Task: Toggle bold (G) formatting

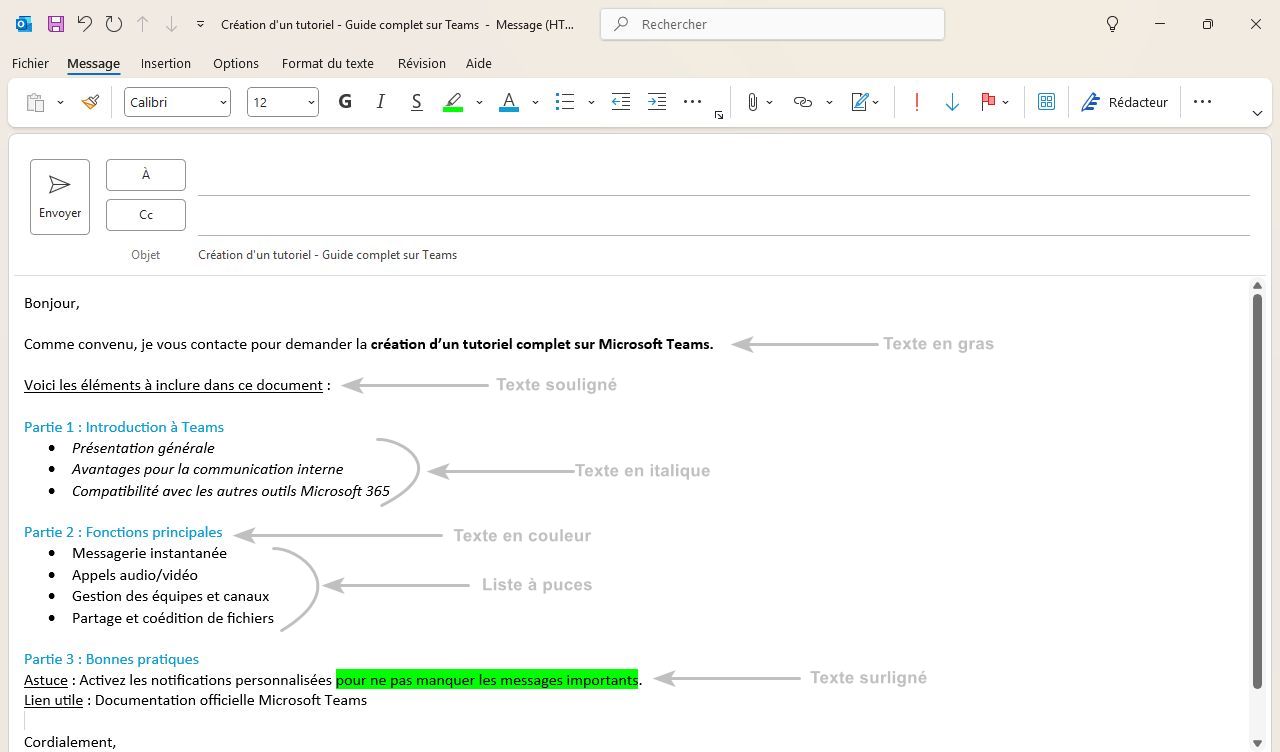Action: 345,102
